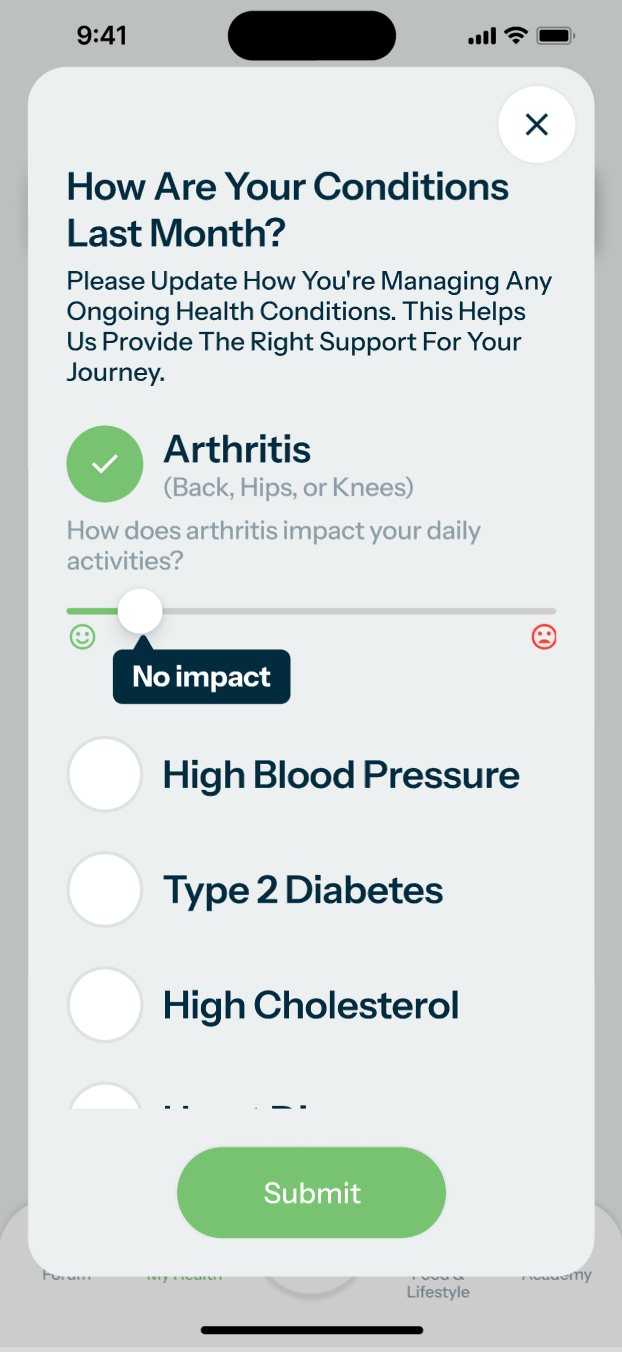Tap the green happy face icon
622x1352 pixels.
point(82,637)
